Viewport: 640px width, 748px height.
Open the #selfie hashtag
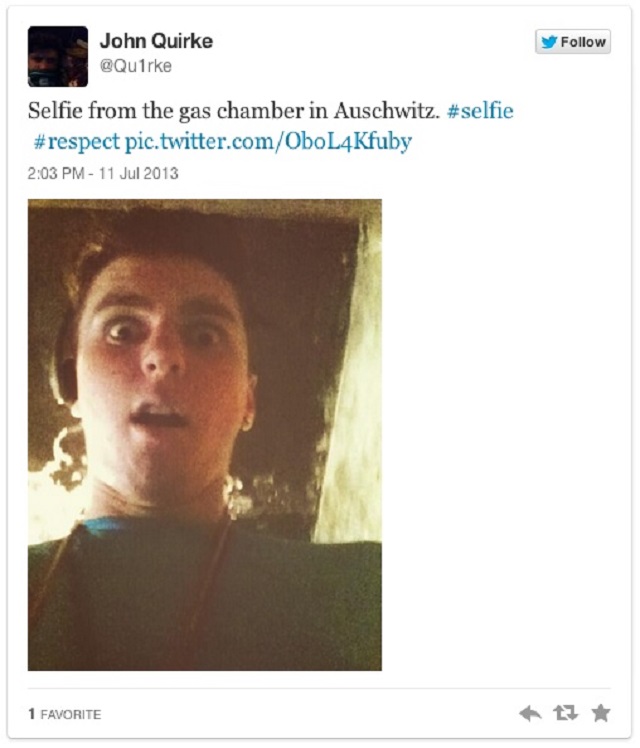coord(480,111)
